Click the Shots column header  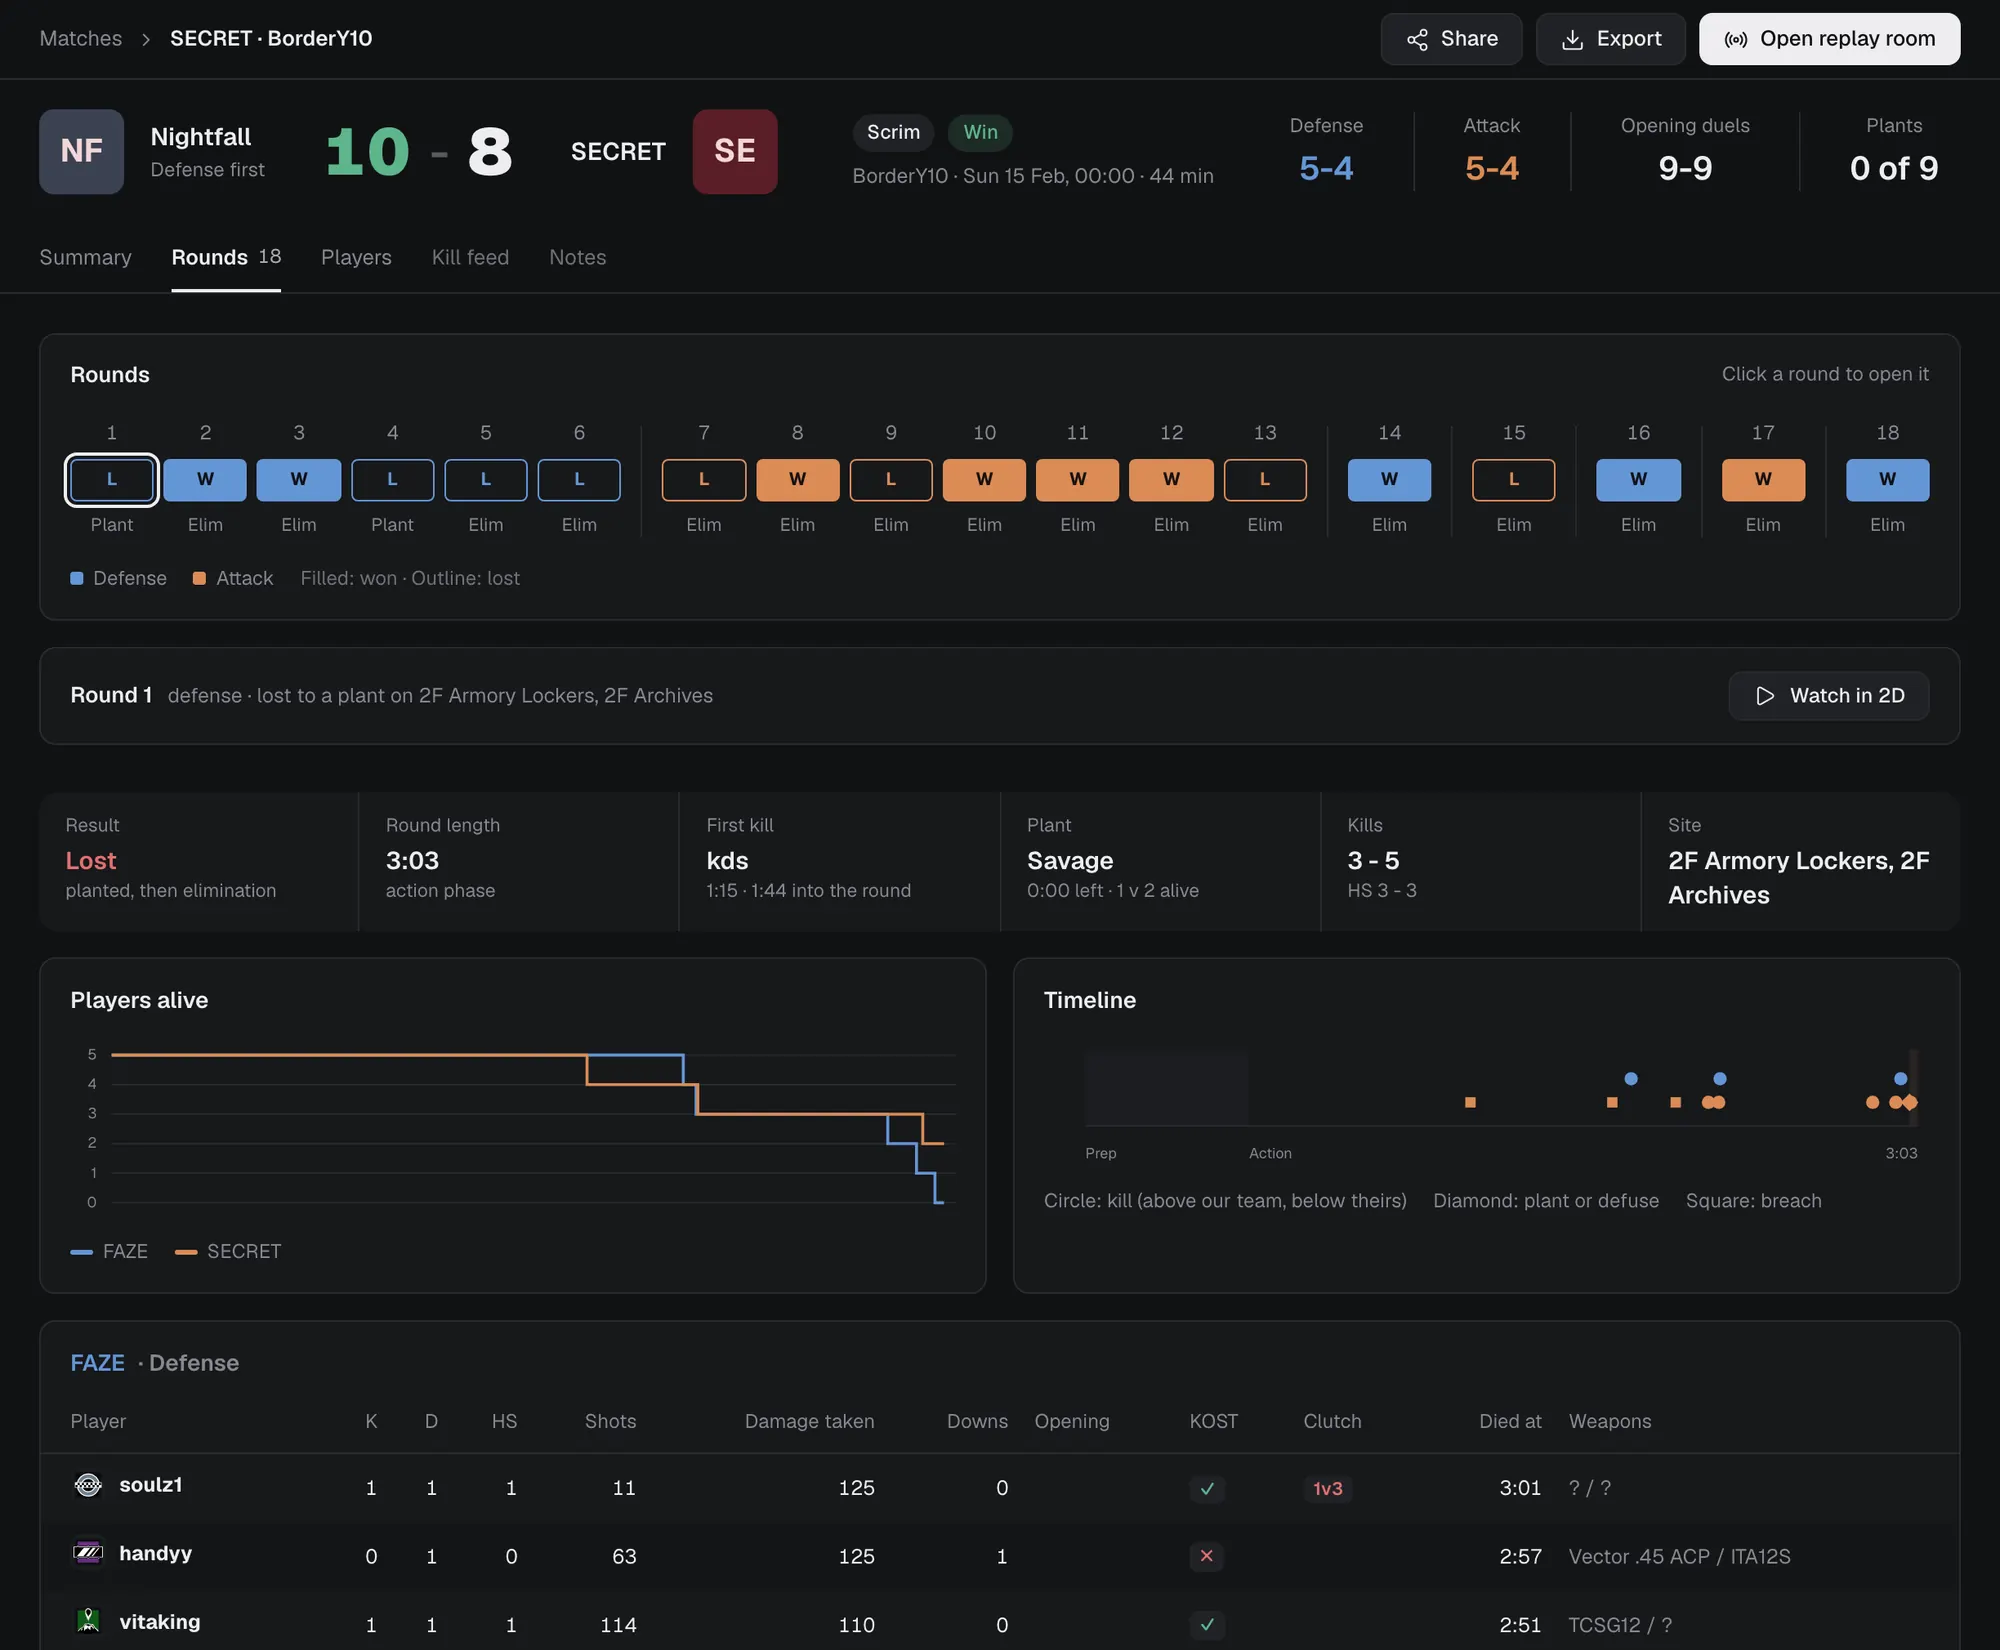pyautogui.click(x=610, y=1421)
